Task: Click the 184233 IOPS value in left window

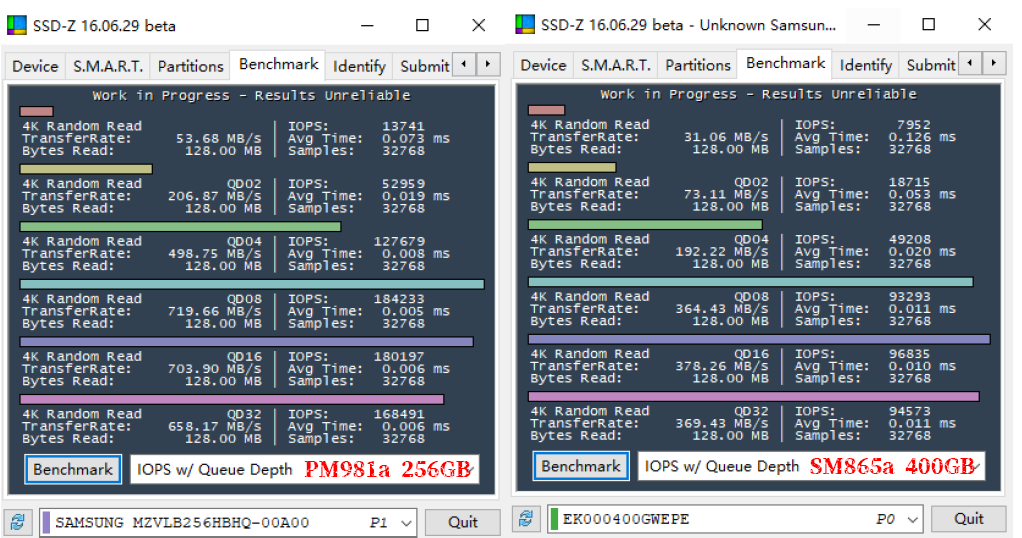Action: click(x=399, y=299)
